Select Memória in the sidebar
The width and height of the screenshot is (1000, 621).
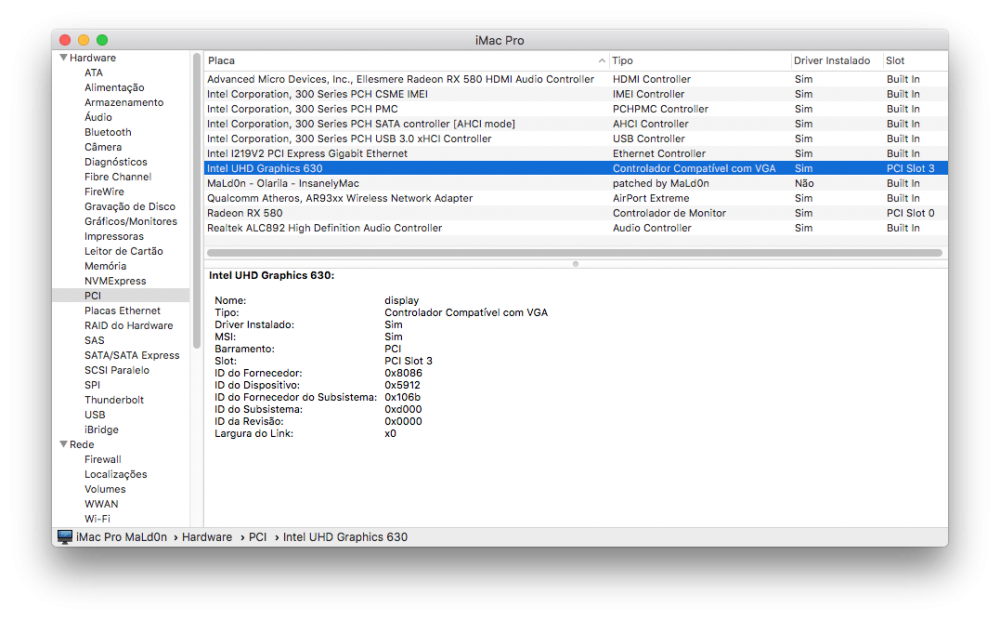tap(105, 266)
